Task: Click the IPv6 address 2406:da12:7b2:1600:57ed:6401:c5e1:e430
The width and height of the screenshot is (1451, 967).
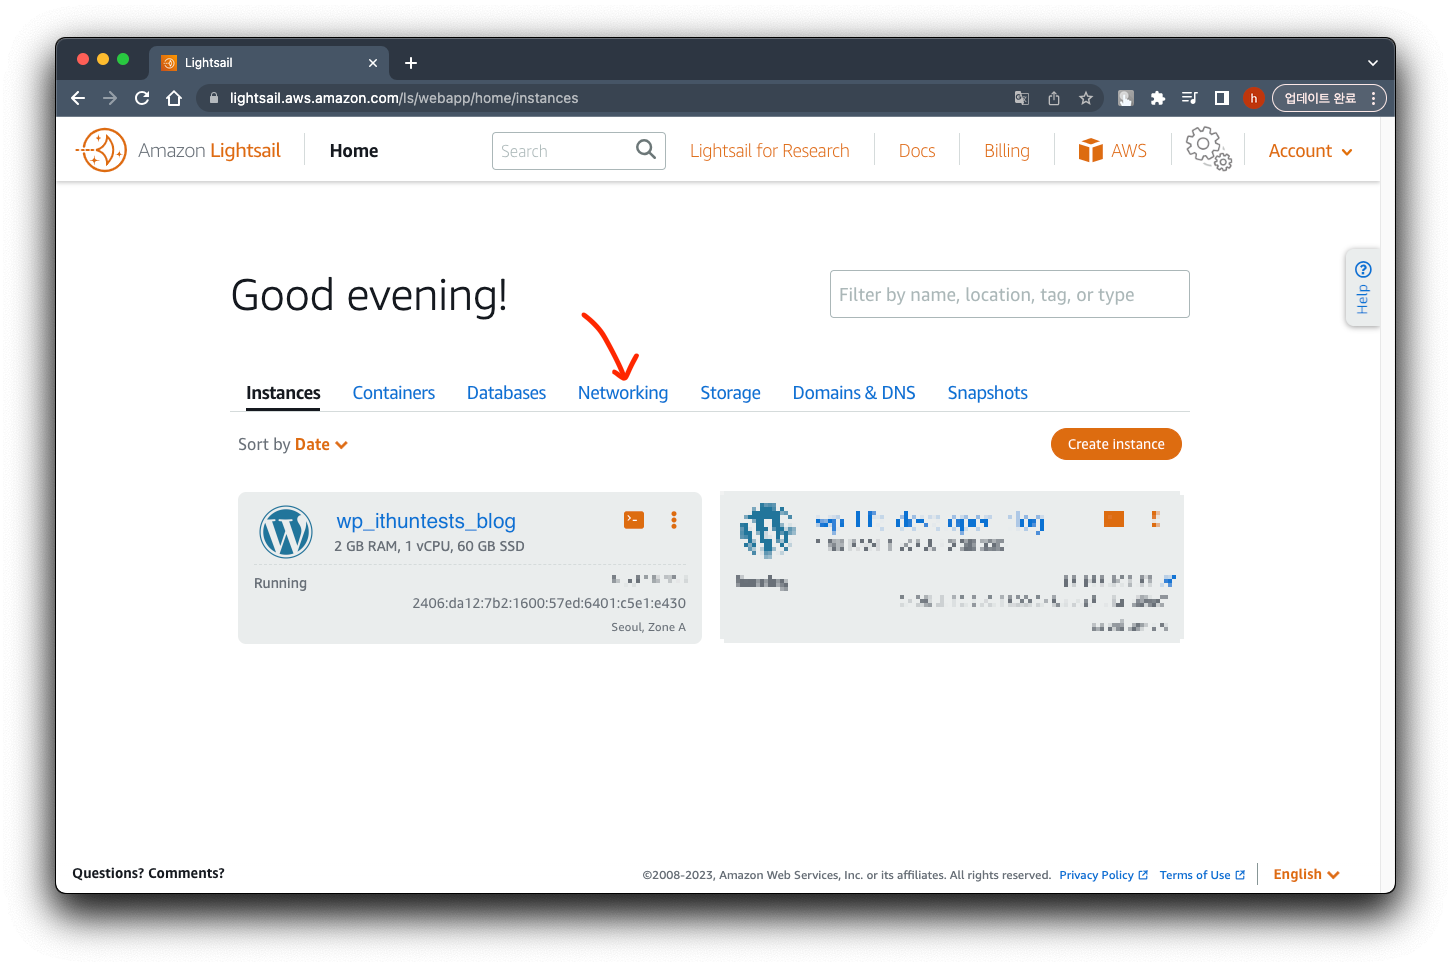Action: (549, 603)
